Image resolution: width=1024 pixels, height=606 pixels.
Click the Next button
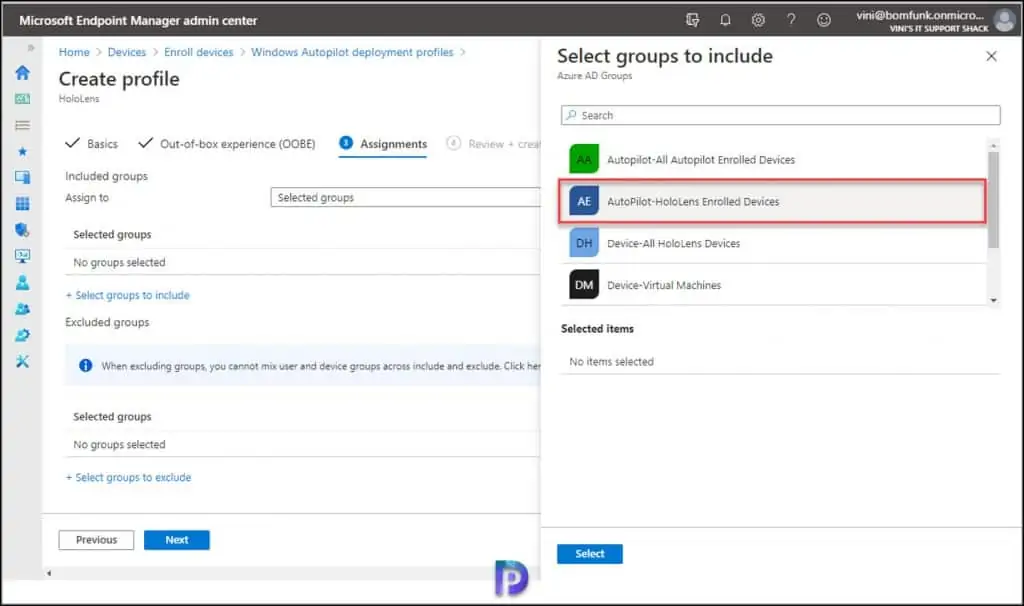[176, 540]
